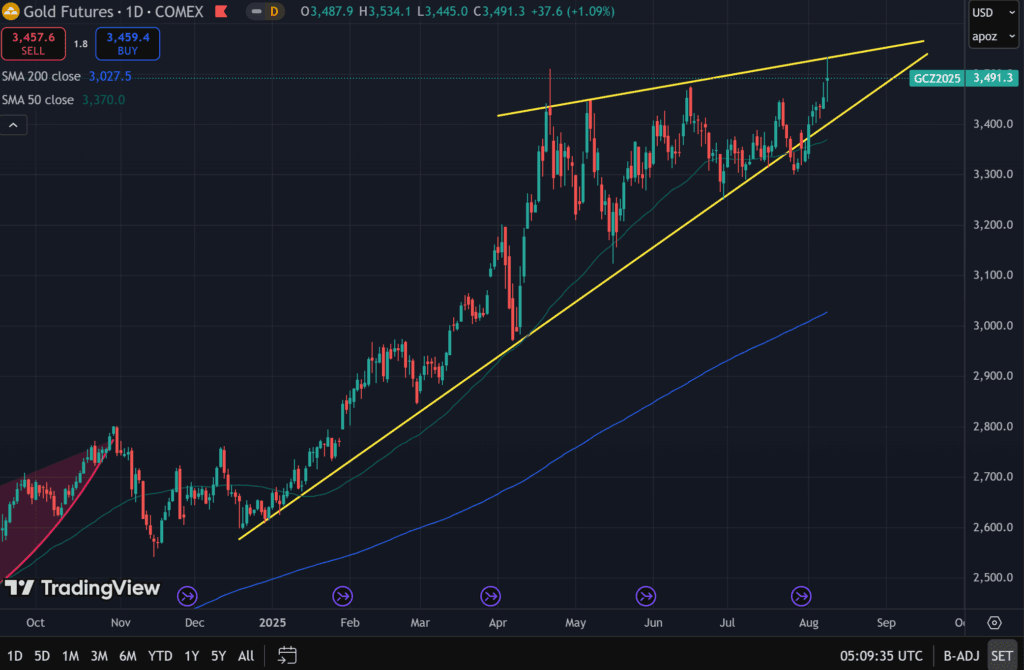1024x670 pixels.
Task: Open chart settings hexagon icon at axis corner
Action: coord(994,622)
